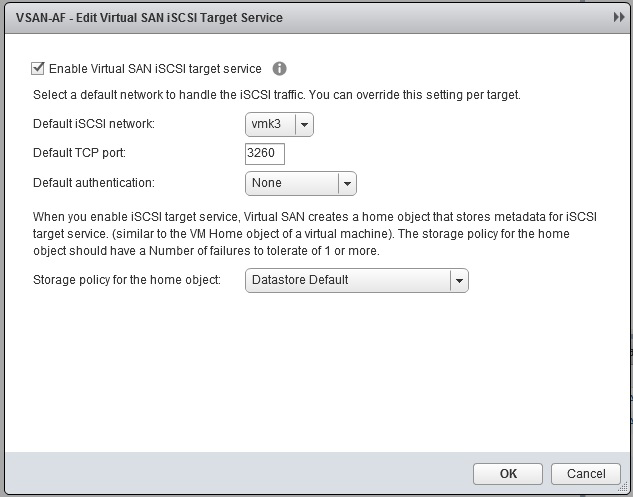Image resolution: width=633 pixels, height=497 pixels.
Task: Click the Default authentication label
Action: click(94, 183)
